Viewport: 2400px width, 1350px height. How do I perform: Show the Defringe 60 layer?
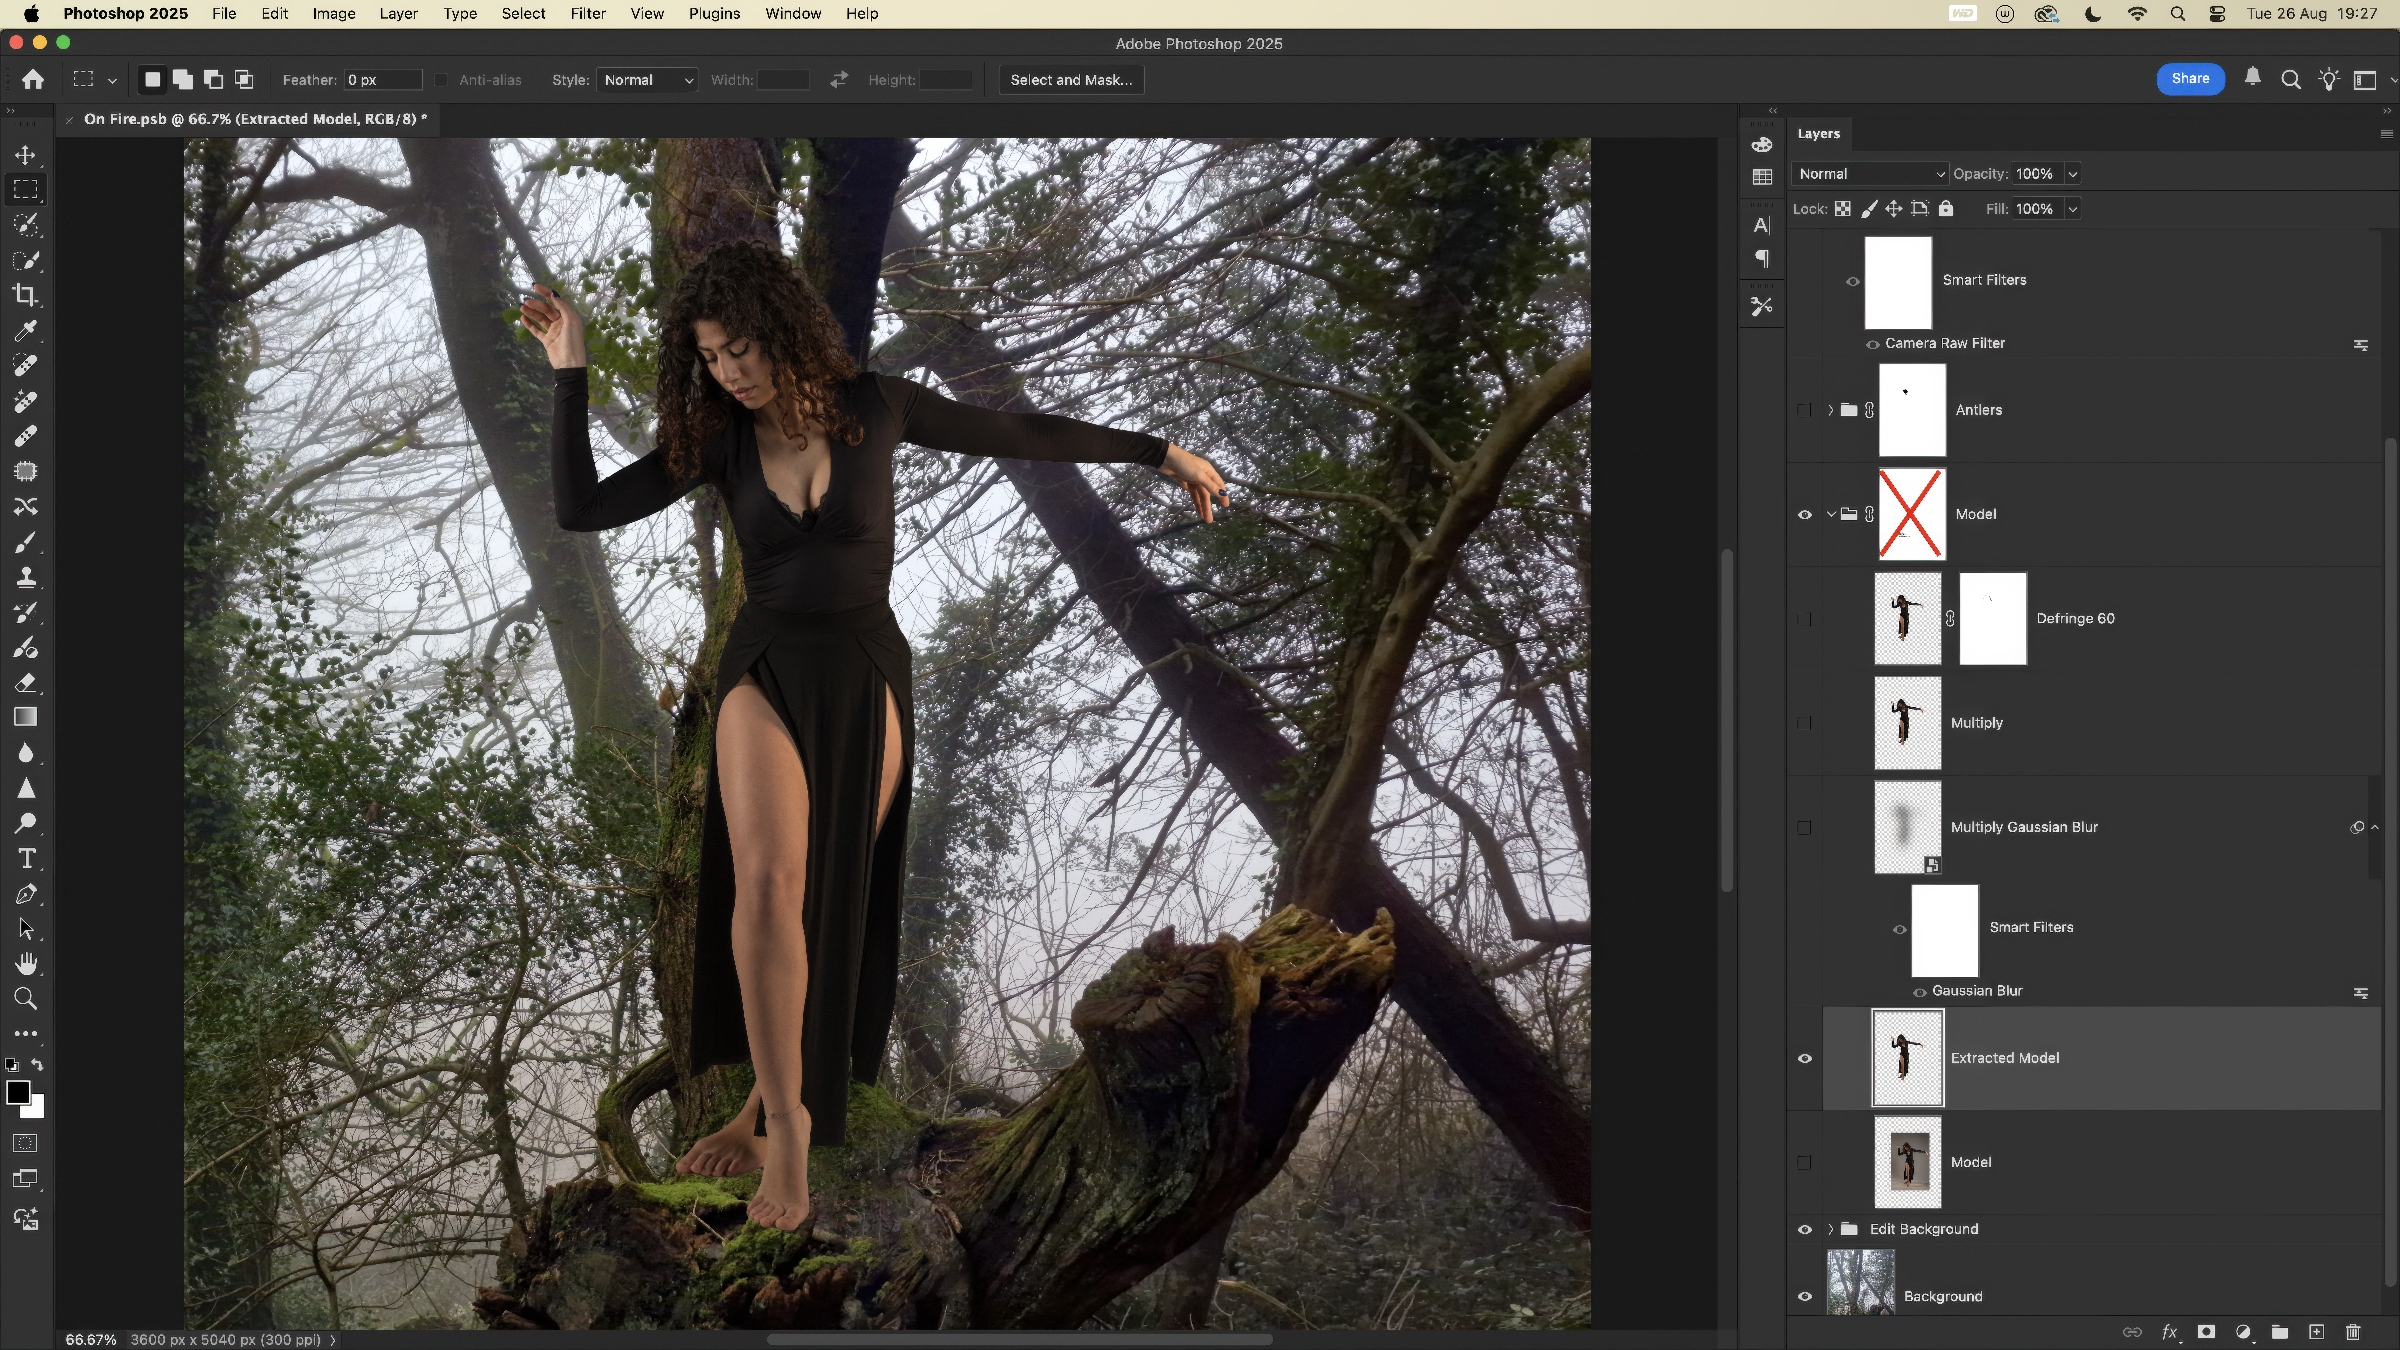(x=1804, y=619)
